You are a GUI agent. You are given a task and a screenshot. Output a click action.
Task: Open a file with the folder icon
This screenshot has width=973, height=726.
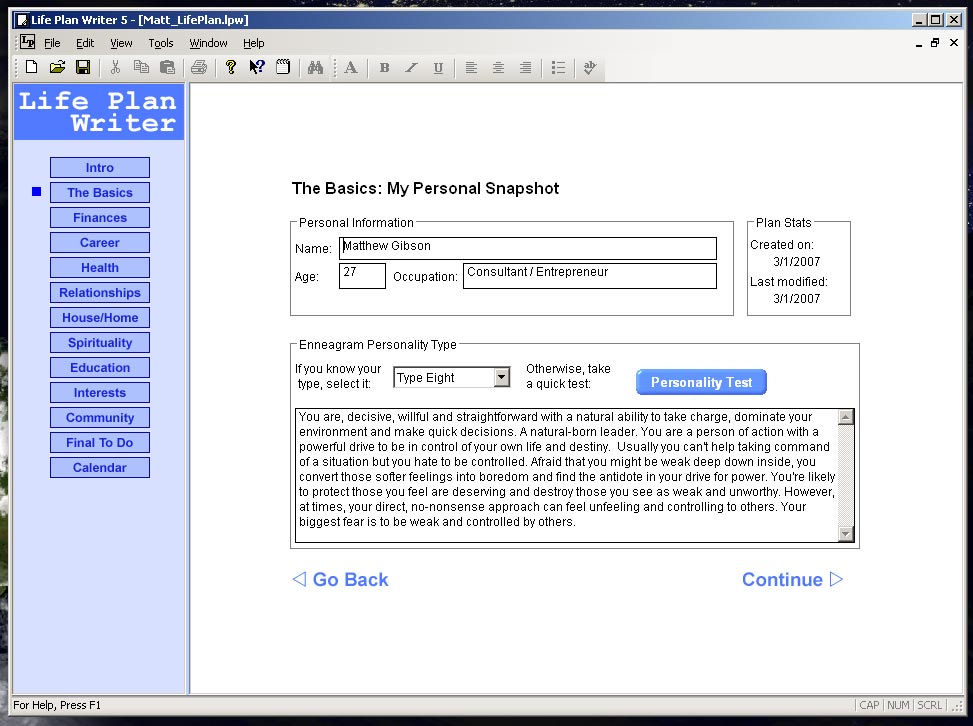pyautogui.click(x=57, y=67)
